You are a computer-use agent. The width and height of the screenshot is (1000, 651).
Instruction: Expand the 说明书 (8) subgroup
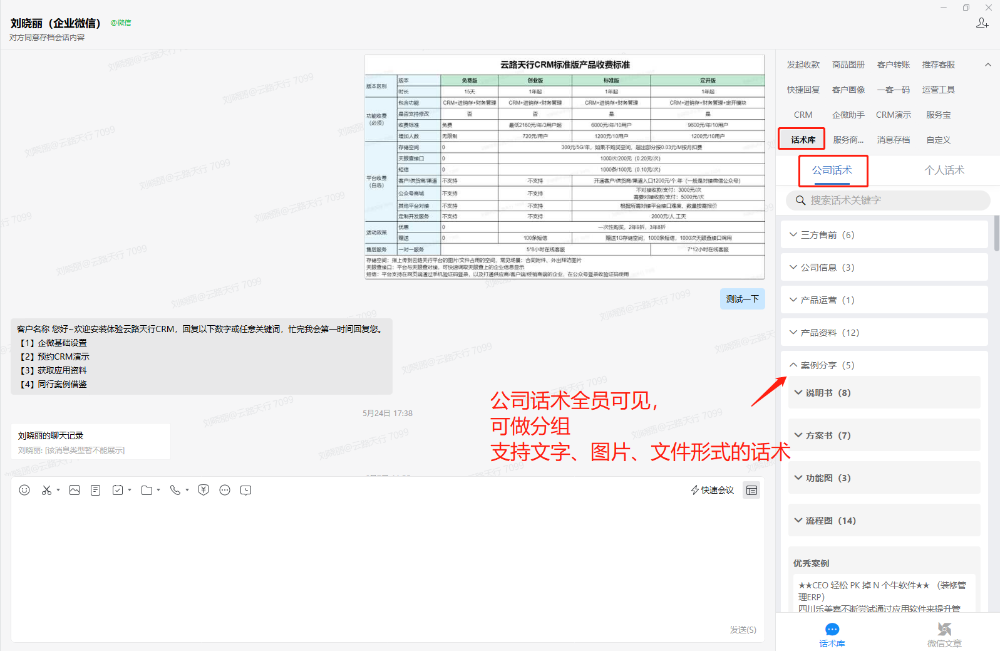tap(884, 393)
